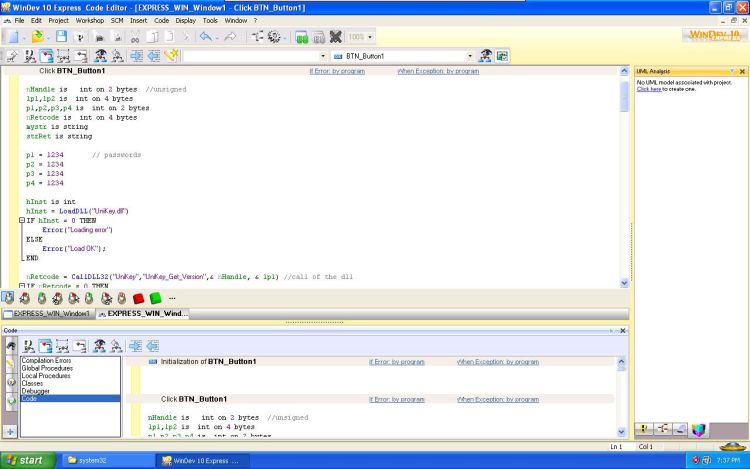Open the Workshop menu
This screenshot has height=469, width=750.
point(89,21)
